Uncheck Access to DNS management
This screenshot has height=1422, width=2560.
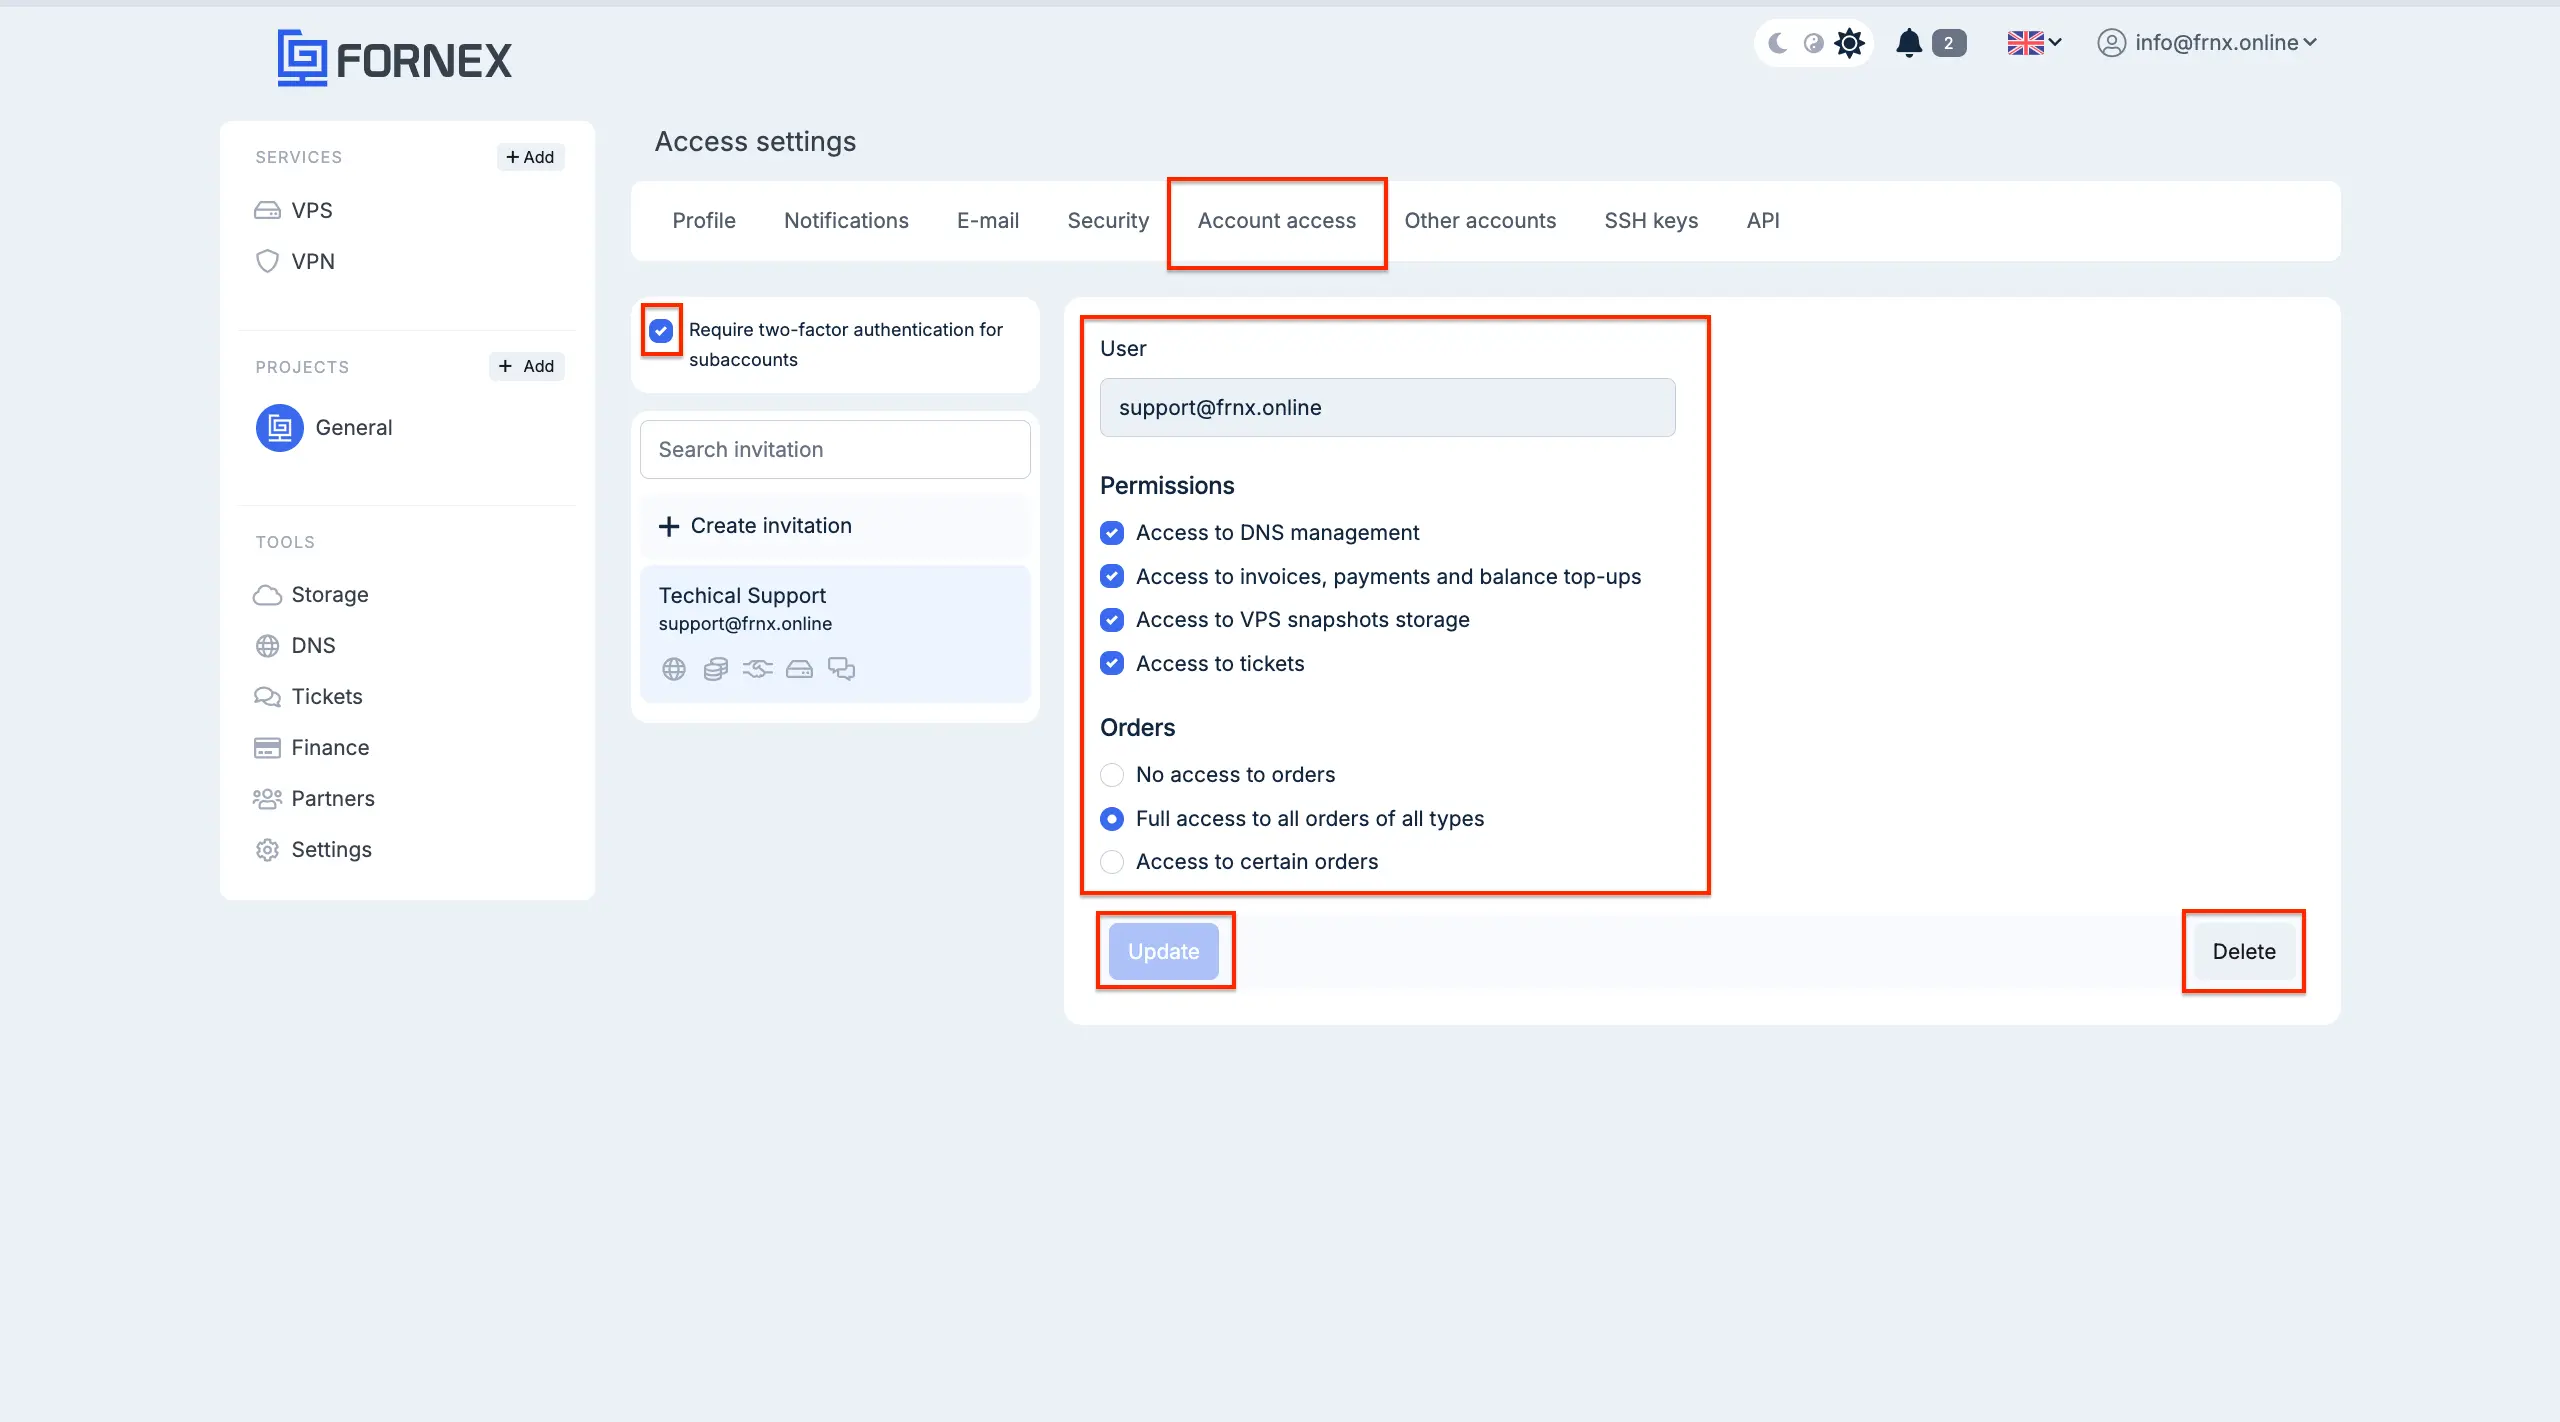[1112, 533]
